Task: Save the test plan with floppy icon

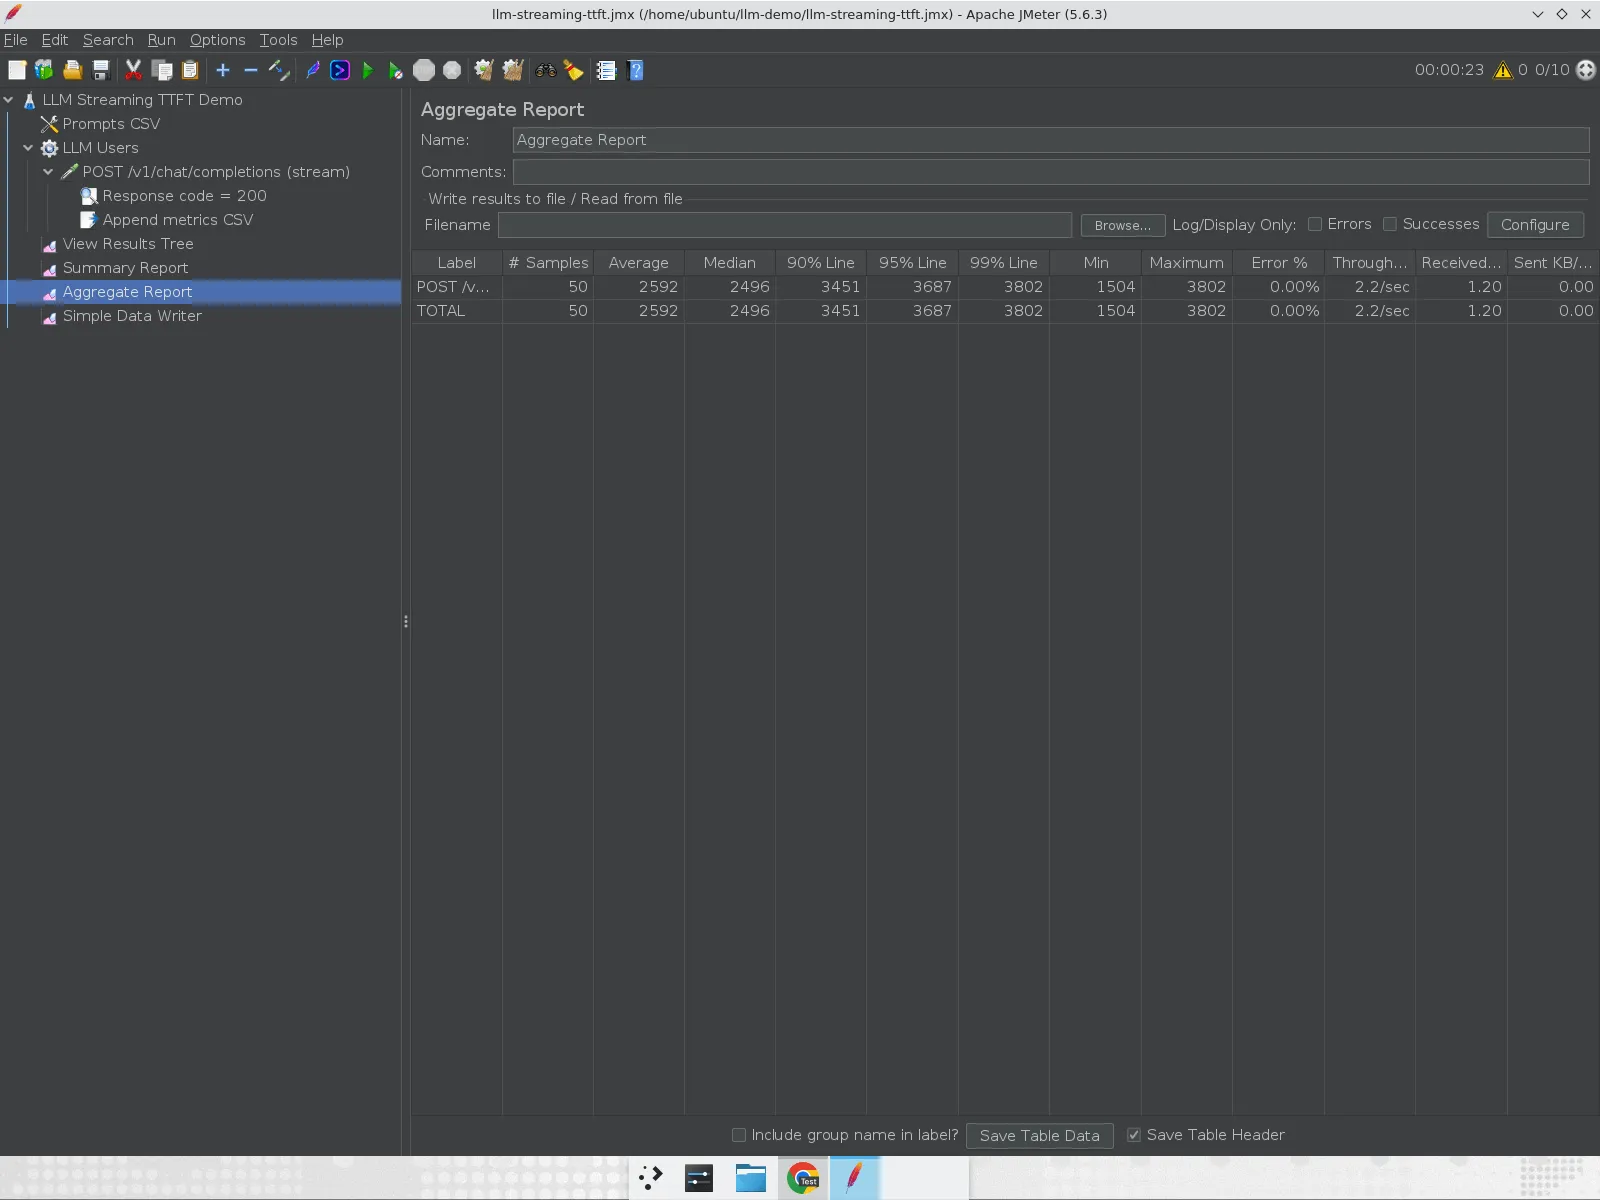Action: click(x=100, y=70)
